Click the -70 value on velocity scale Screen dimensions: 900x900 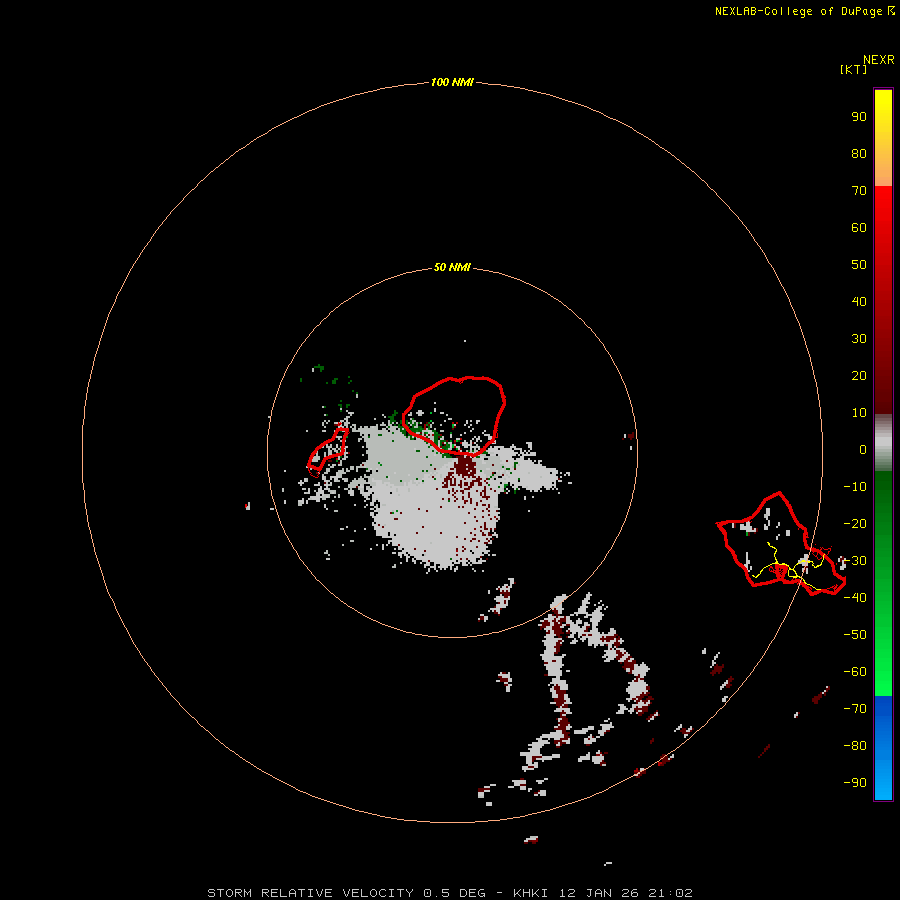pyautogui.click(x=855, y=709)
